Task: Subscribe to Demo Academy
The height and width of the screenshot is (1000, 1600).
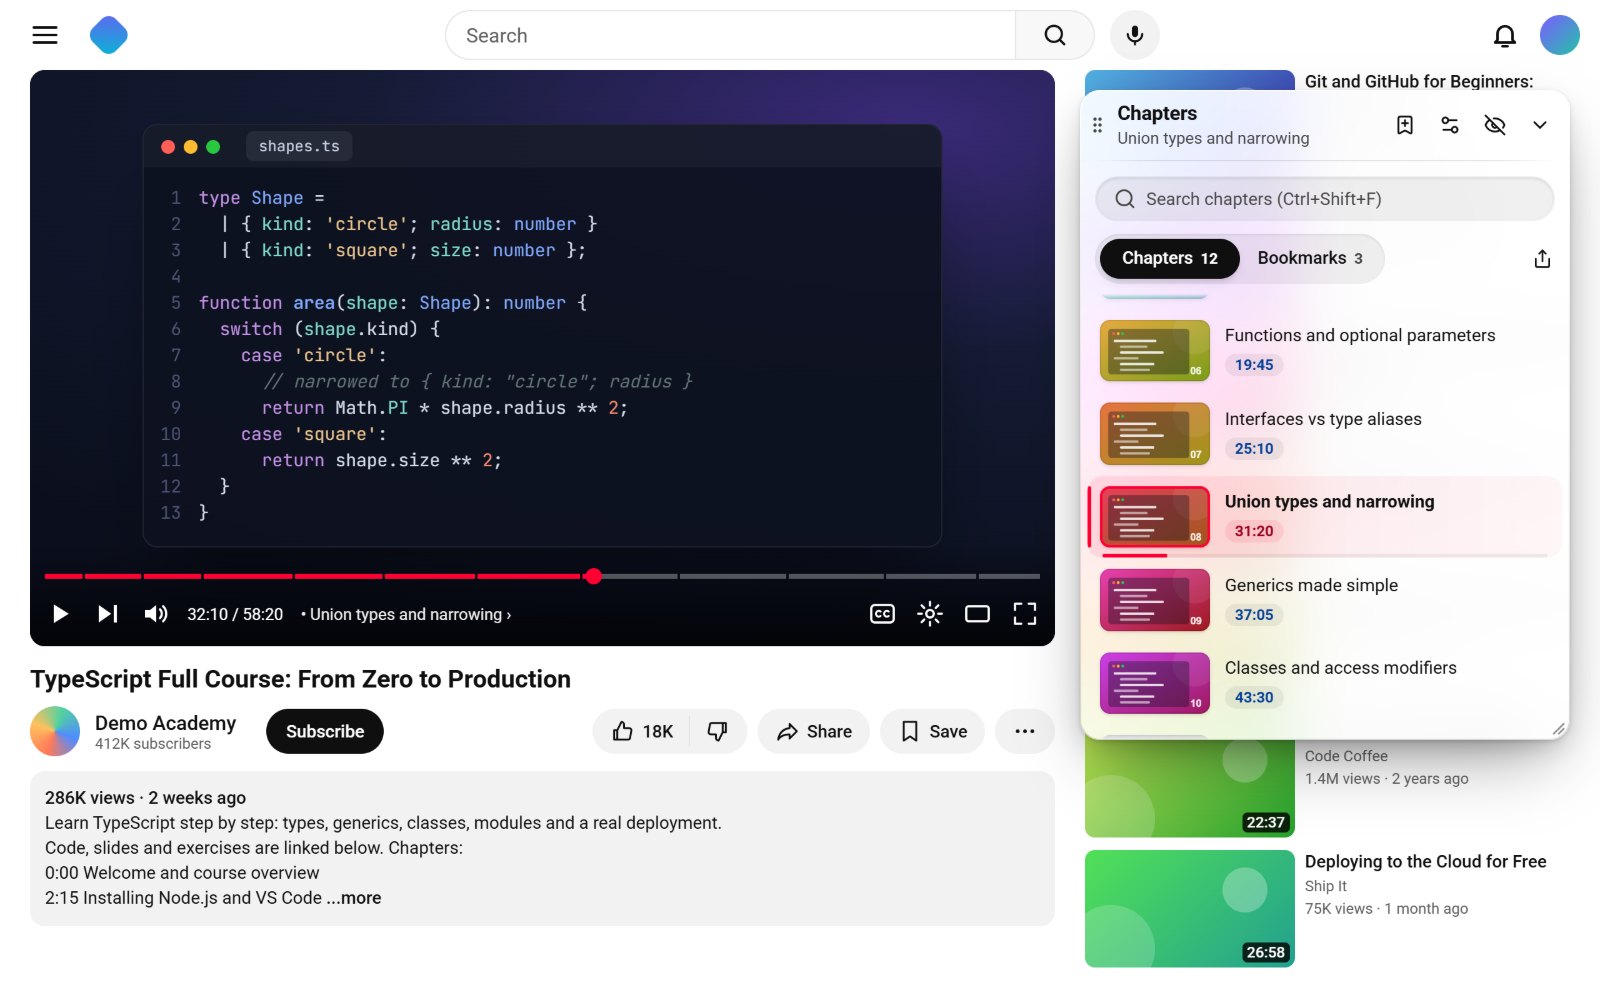Action: pos(325,731)
